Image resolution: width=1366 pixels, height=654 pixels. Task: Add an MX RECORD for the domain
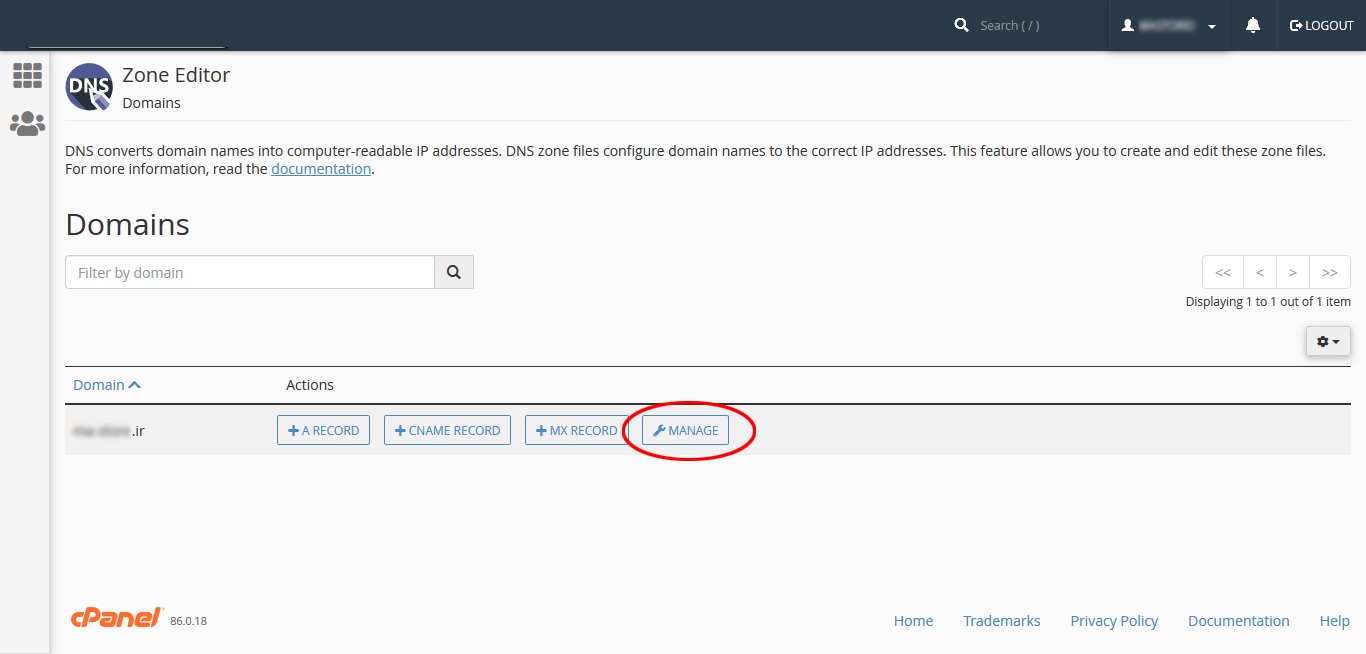click(576, 430)
